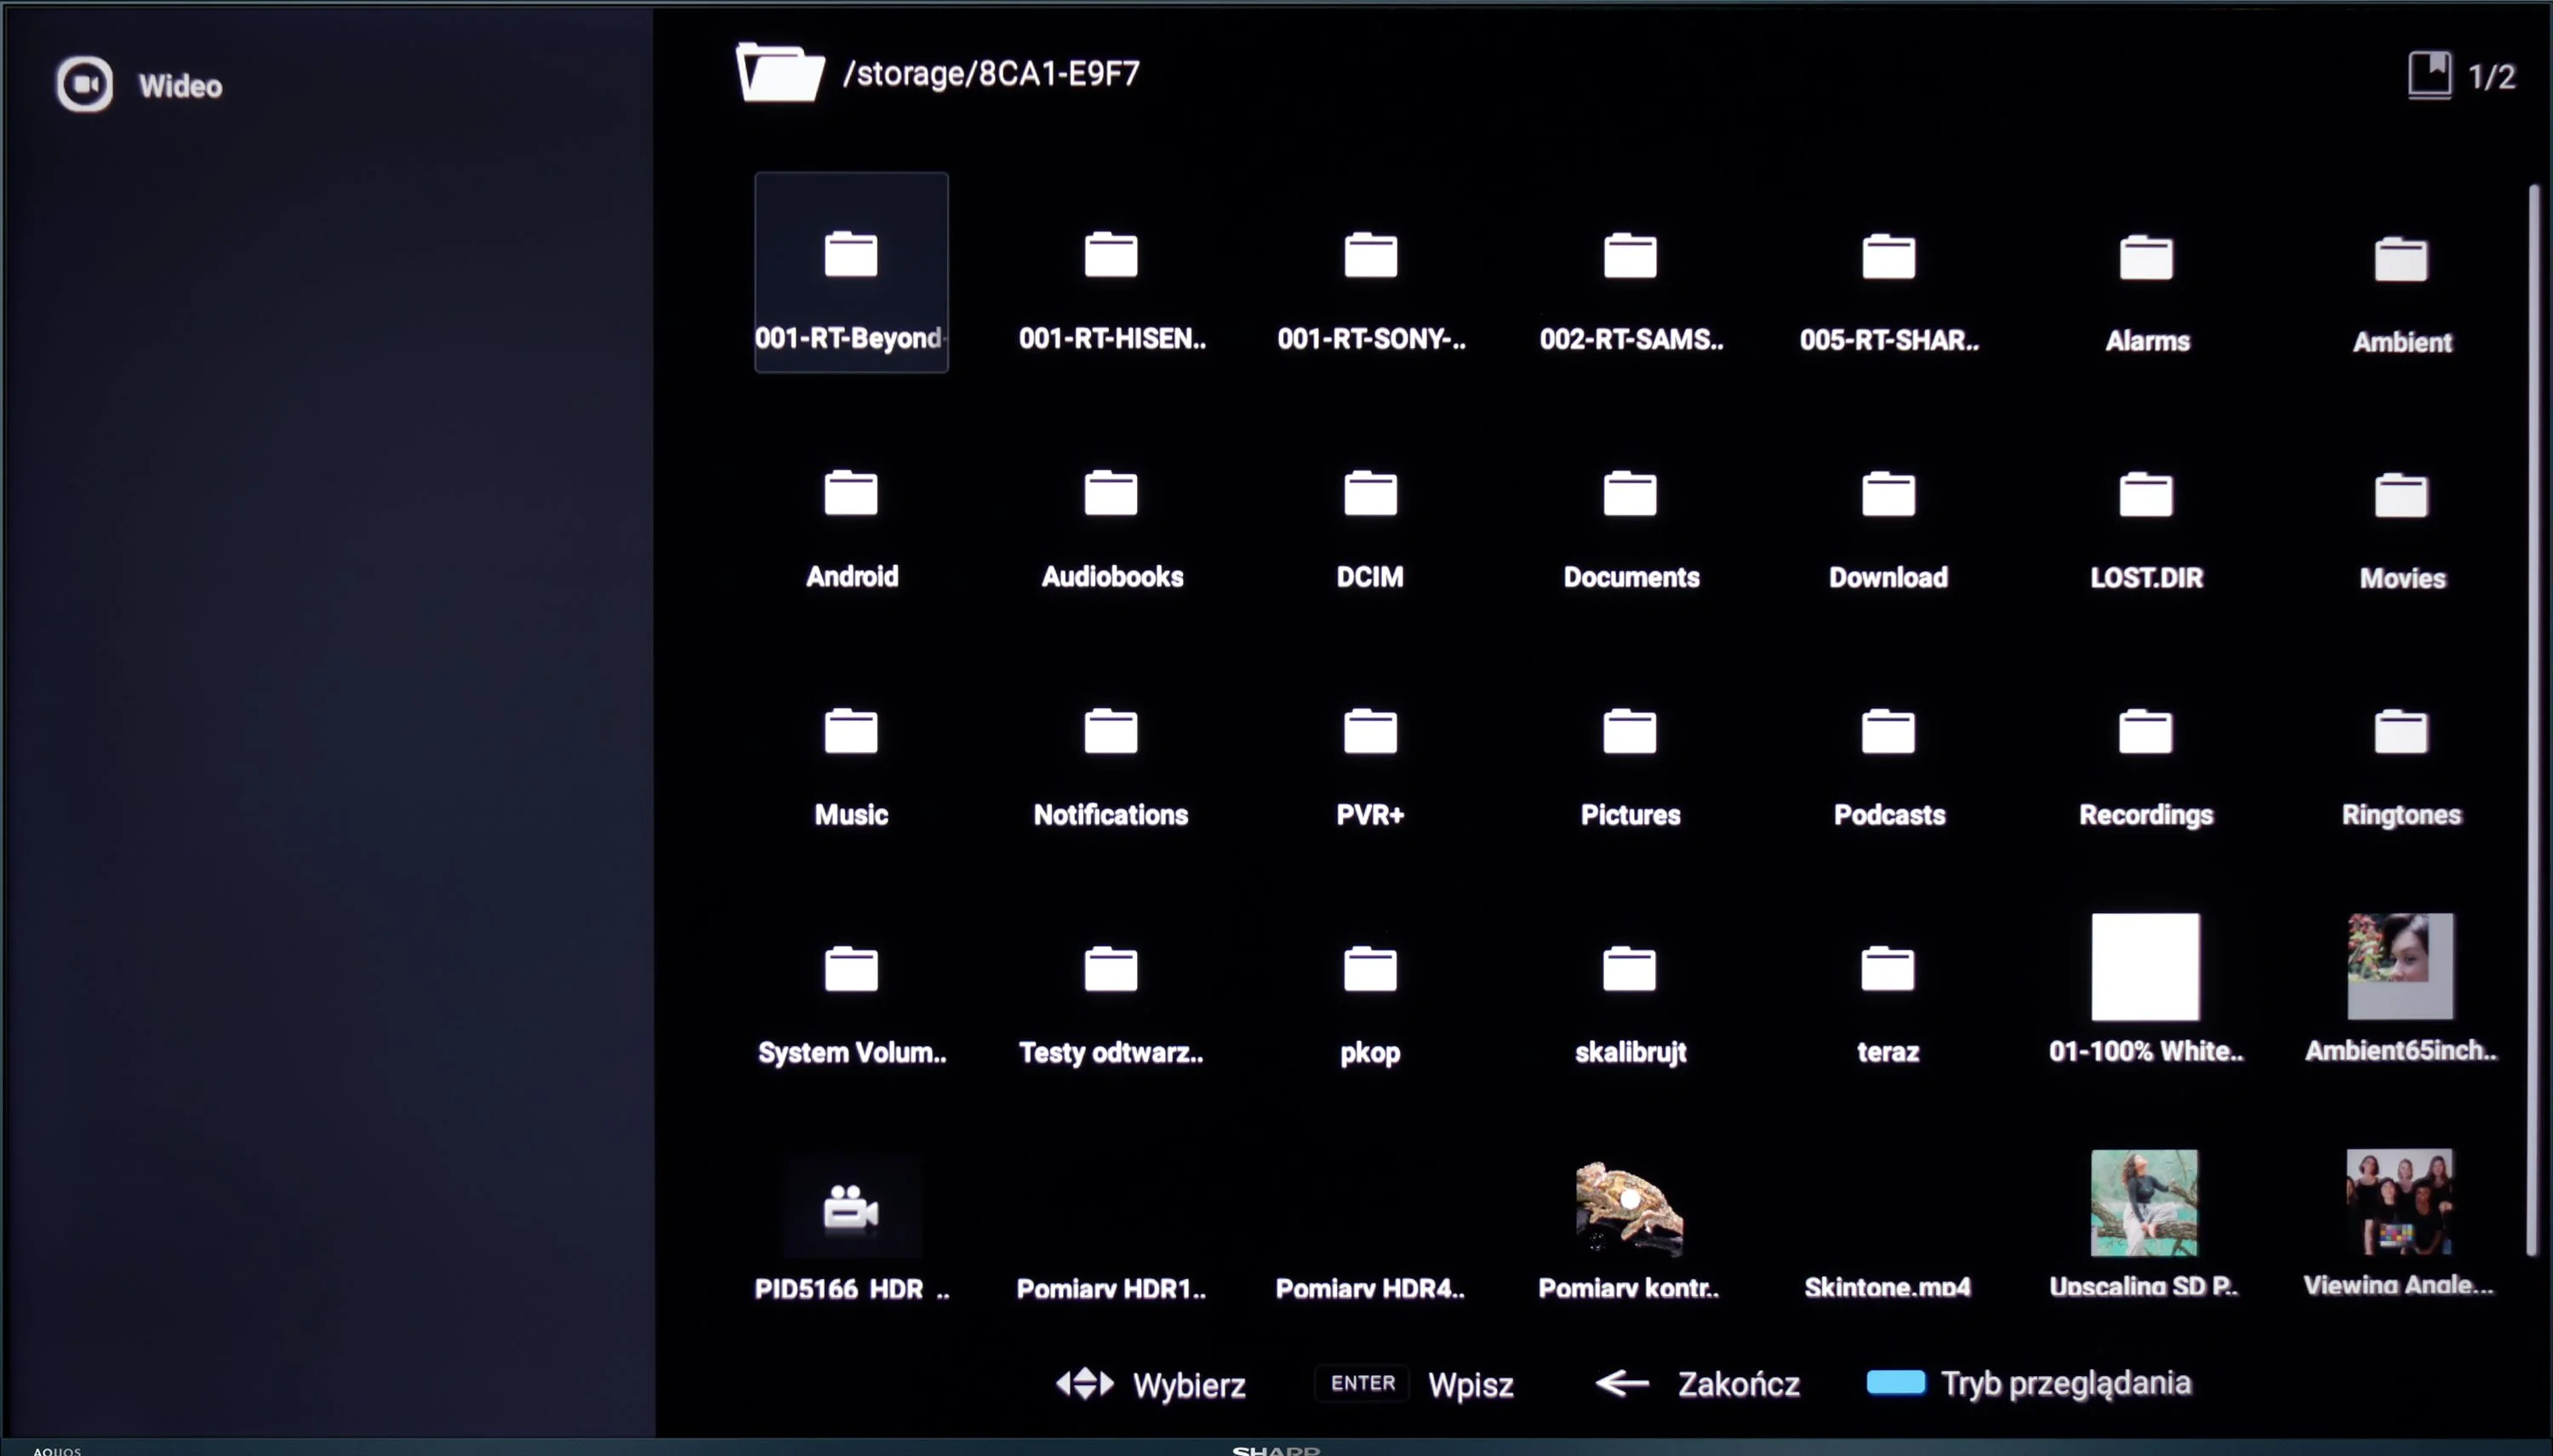Click the storage path folder icon
The image size is (2553, 1456).
click(x=780, y=72)
